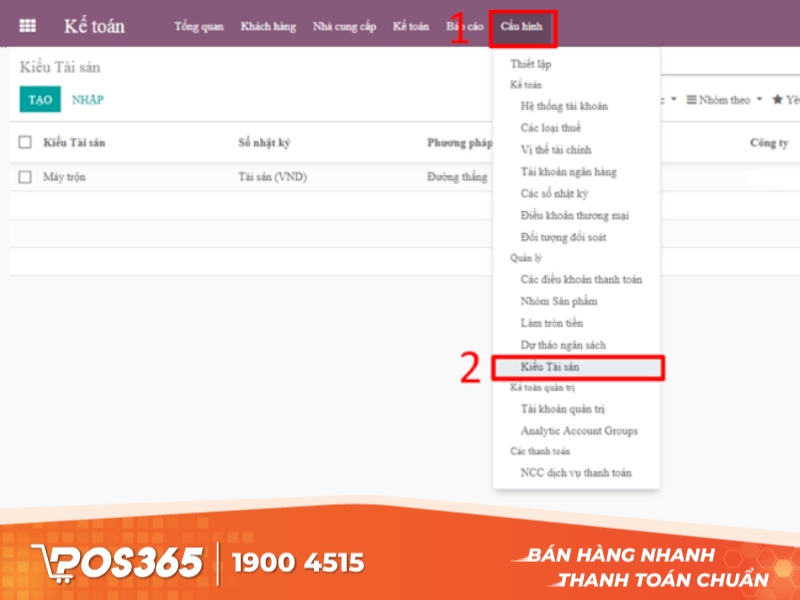Select Kiểu Tài sản from menu
Image resolution: width=800 pixels, height=600 pixels.
(x=550, y=367)
